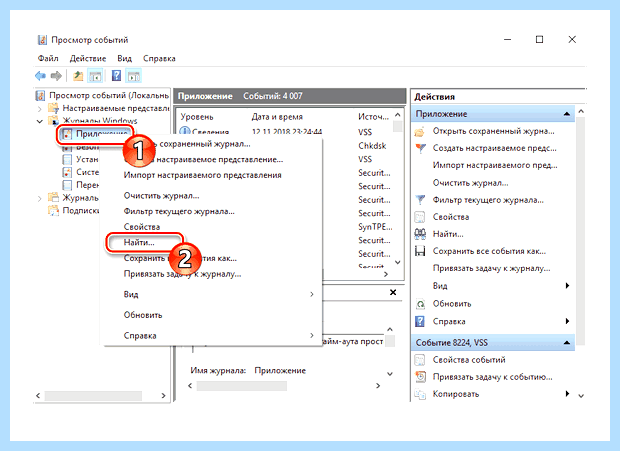This screenshot has height=451, width=620.
Task: Click the event list scroll up arrow
Action: 397,115
